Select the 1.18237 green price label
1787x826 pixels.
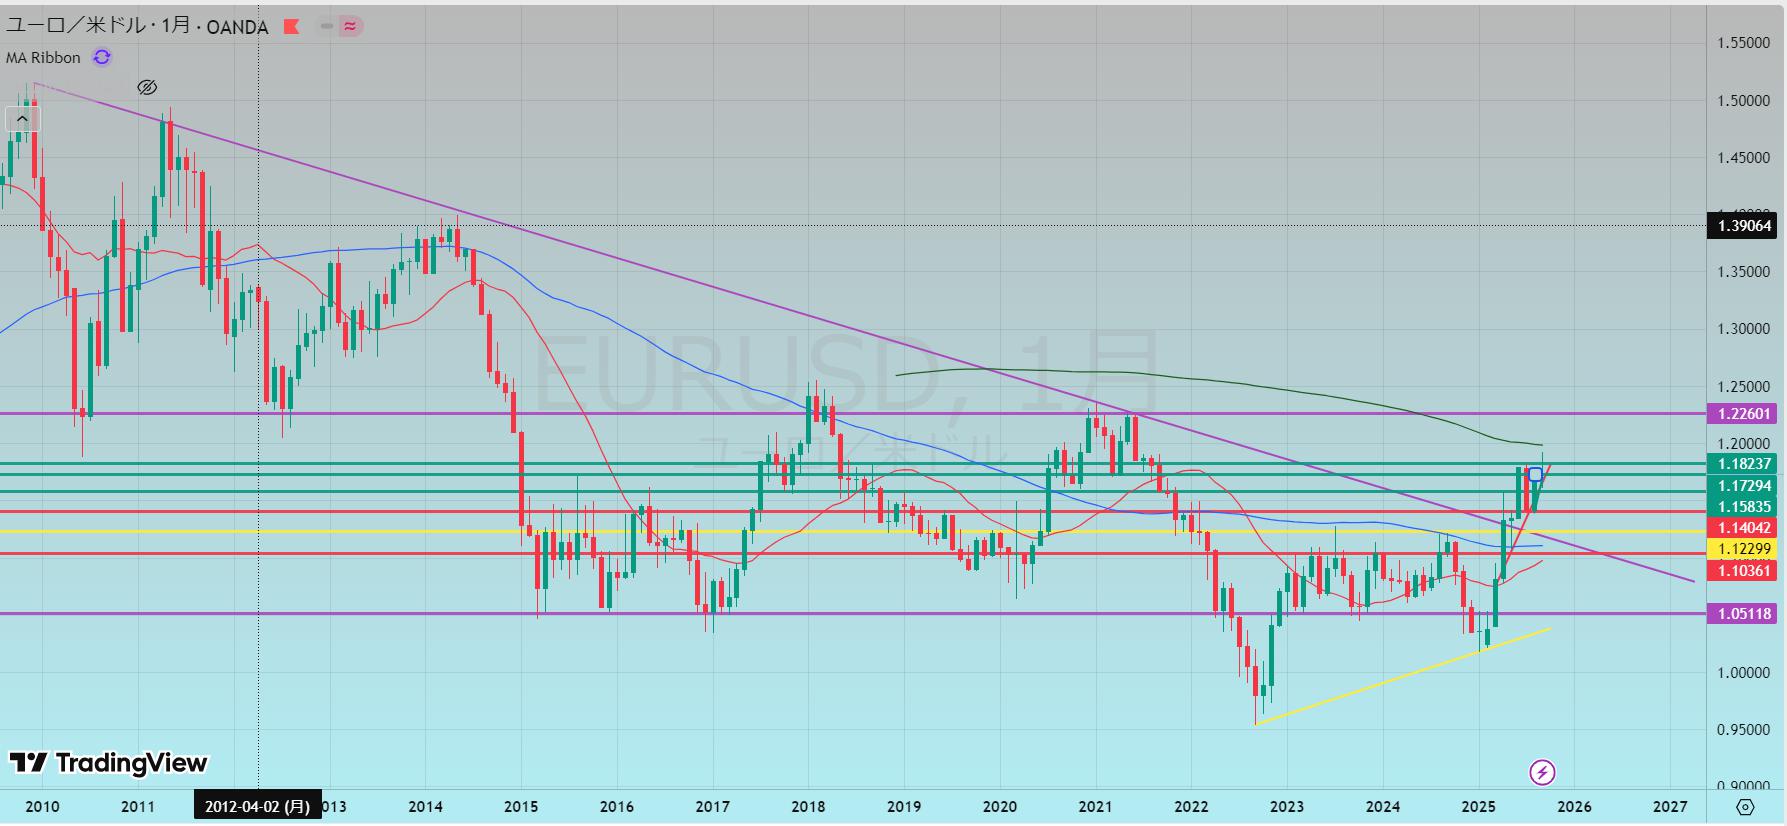[1744, 464]
